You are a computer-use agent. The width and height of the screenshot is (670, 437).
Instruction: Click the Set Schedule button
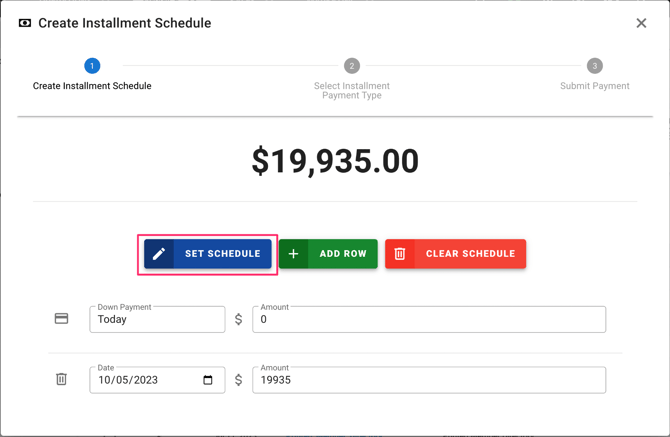point(208,254)
